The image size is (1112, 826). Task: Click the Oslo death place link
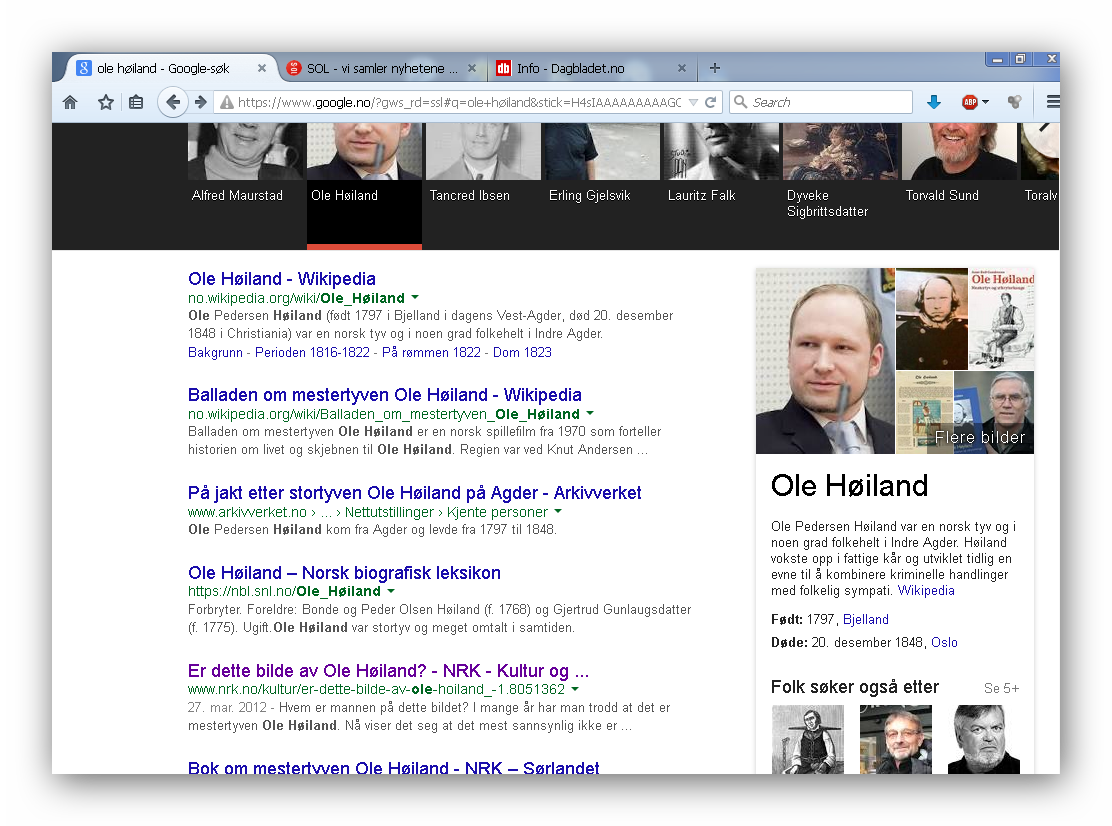(944, 642)
